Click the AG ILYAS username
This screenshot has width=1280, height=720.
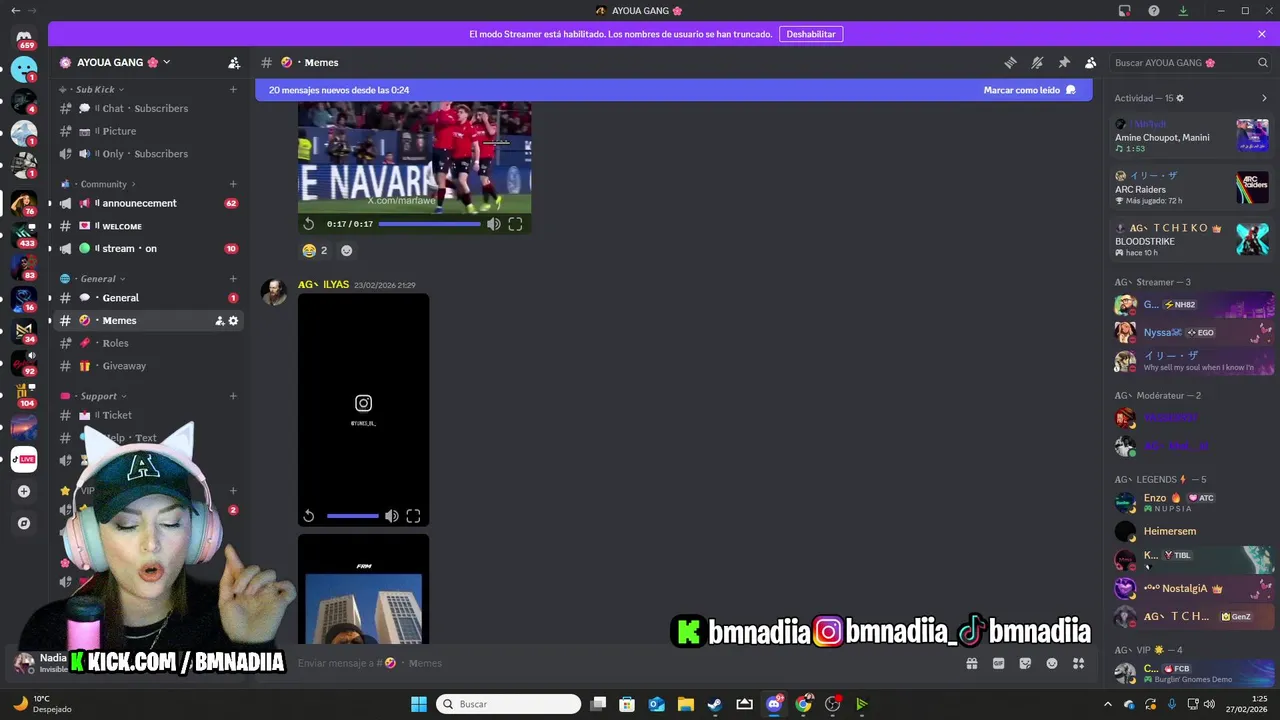coord(323,285)
